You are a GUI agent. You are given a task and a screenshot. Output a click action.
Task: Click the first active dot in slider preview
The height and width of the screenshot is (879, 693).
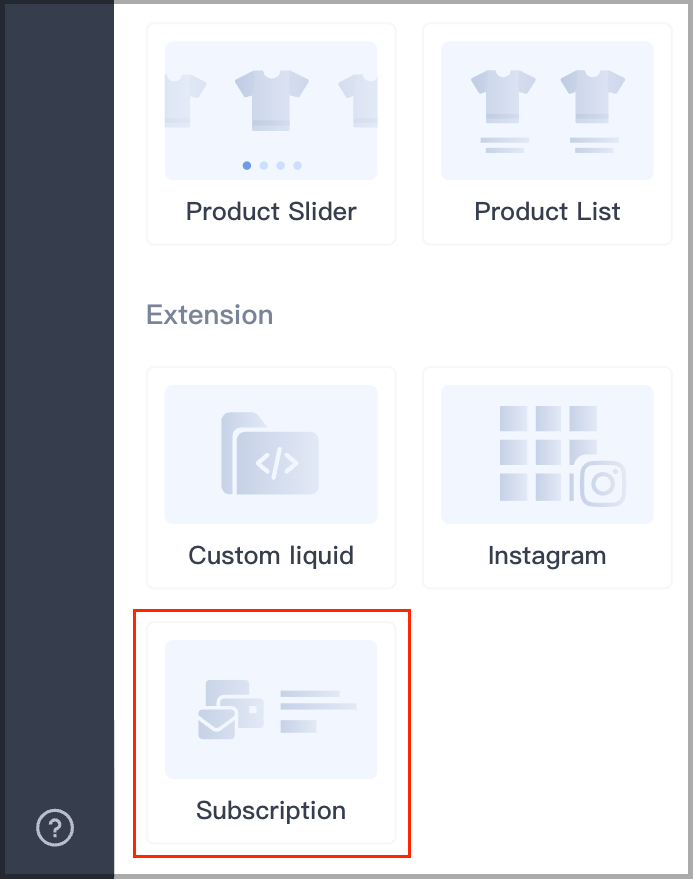click(247, 165)
